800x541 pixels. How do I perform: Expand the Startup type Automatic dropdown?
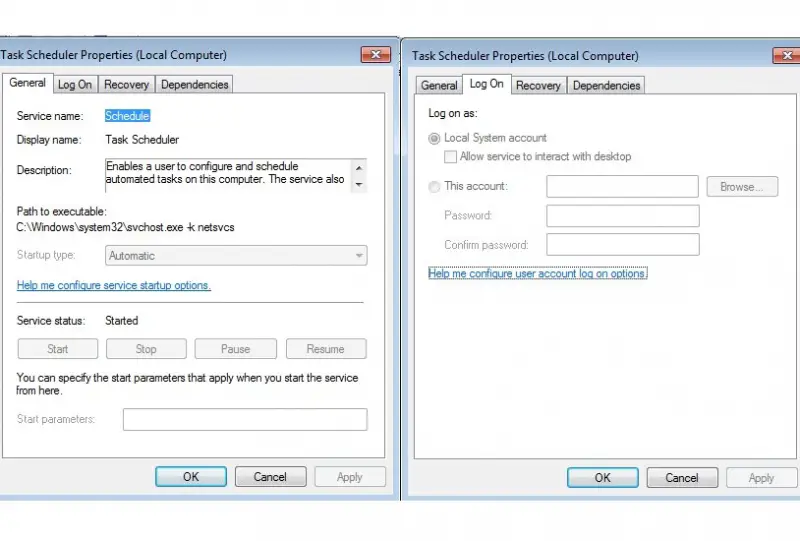(236, 256)
